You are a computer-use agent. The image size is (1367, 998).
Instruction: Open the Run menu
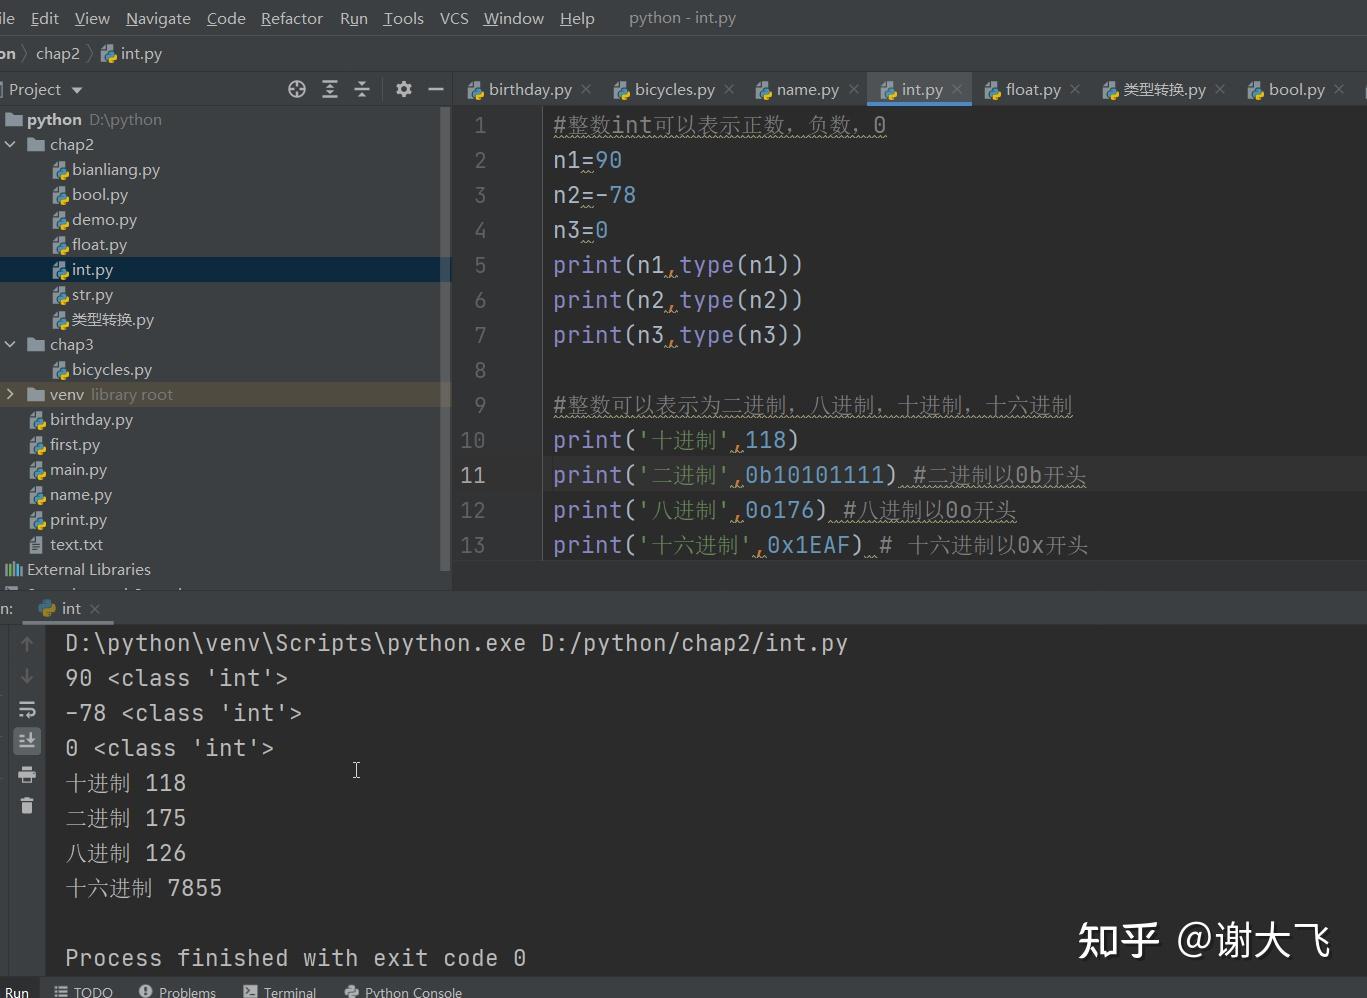pyautogui.click(x=354, y=18)
